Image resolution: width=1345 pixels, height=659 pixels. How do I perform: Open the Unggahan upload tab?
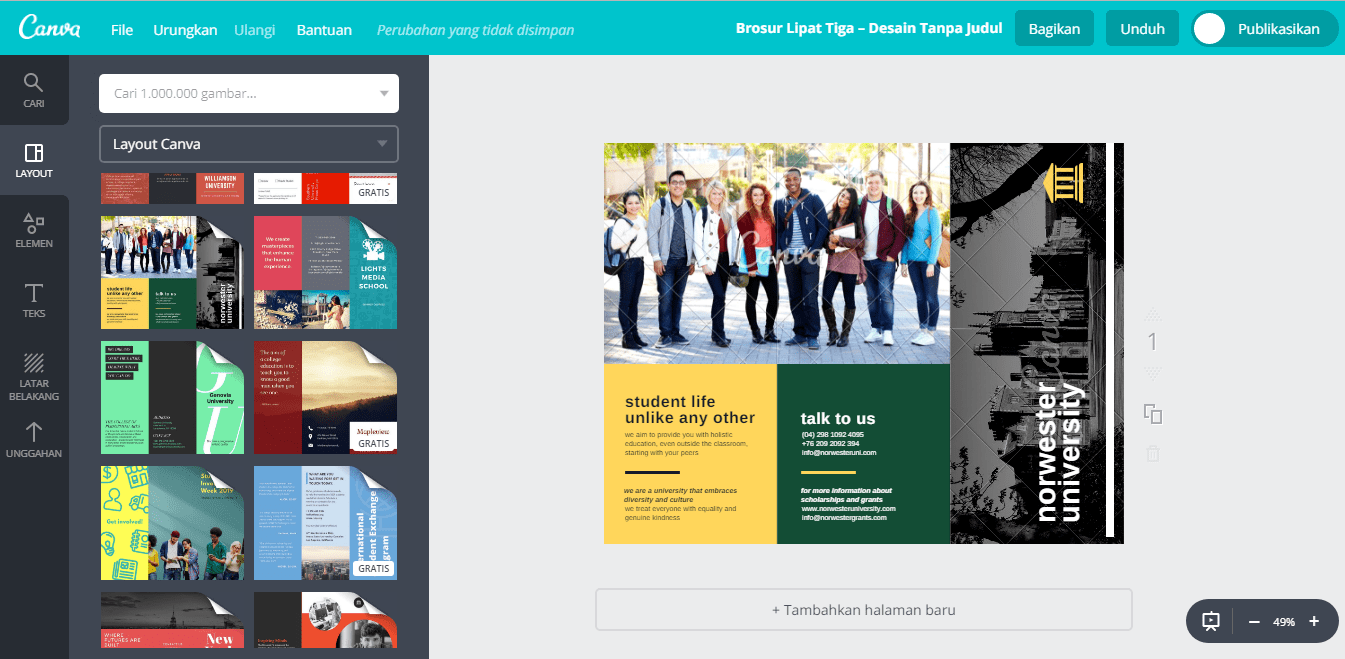[34, 440]
